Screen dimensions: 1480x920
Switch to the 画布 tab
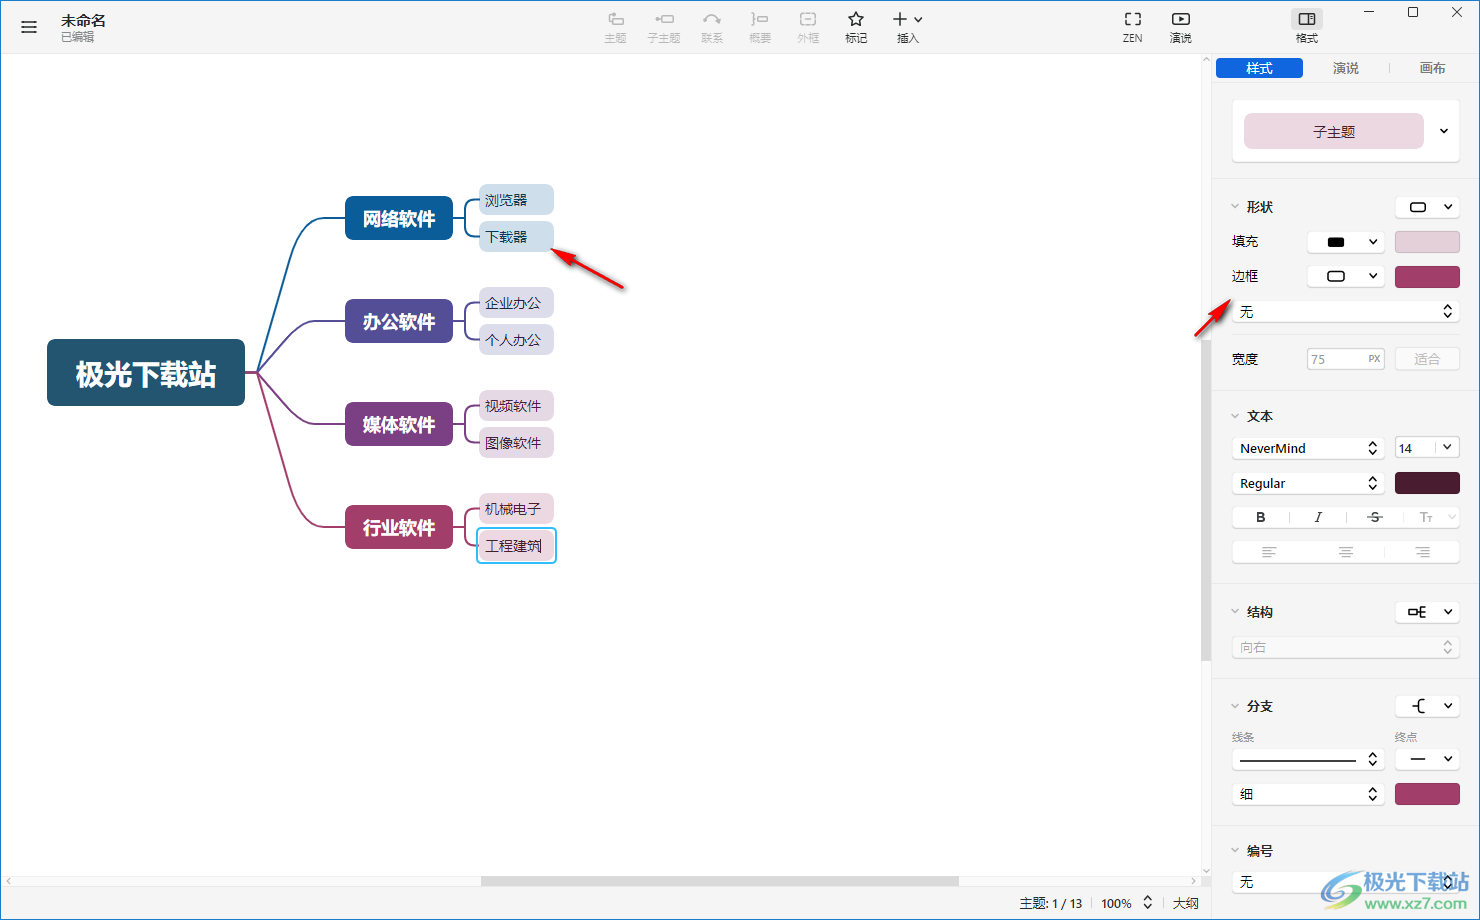pos(1432,68)
